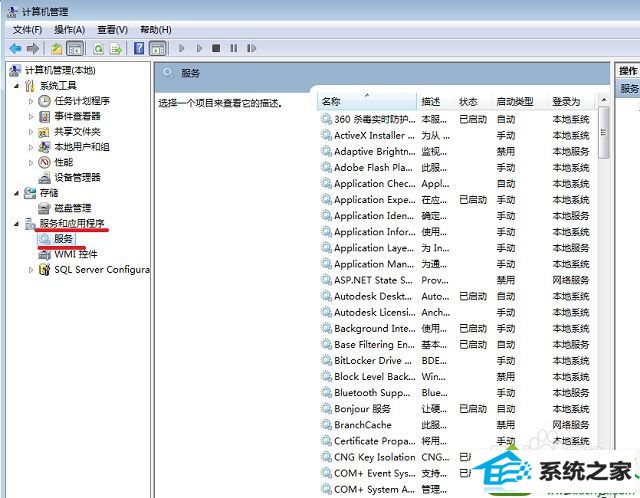Open the 帮助(H) menu
Image resolution: width=640 pixels, height=498 pixels.
[156, 30]
